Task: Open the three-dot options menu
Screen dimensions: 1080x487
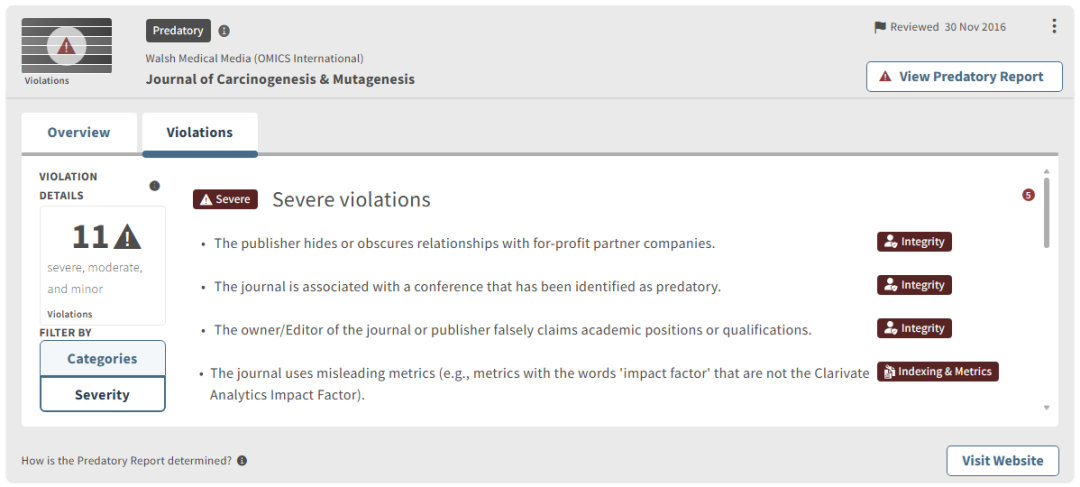Action: (1053, 27)
